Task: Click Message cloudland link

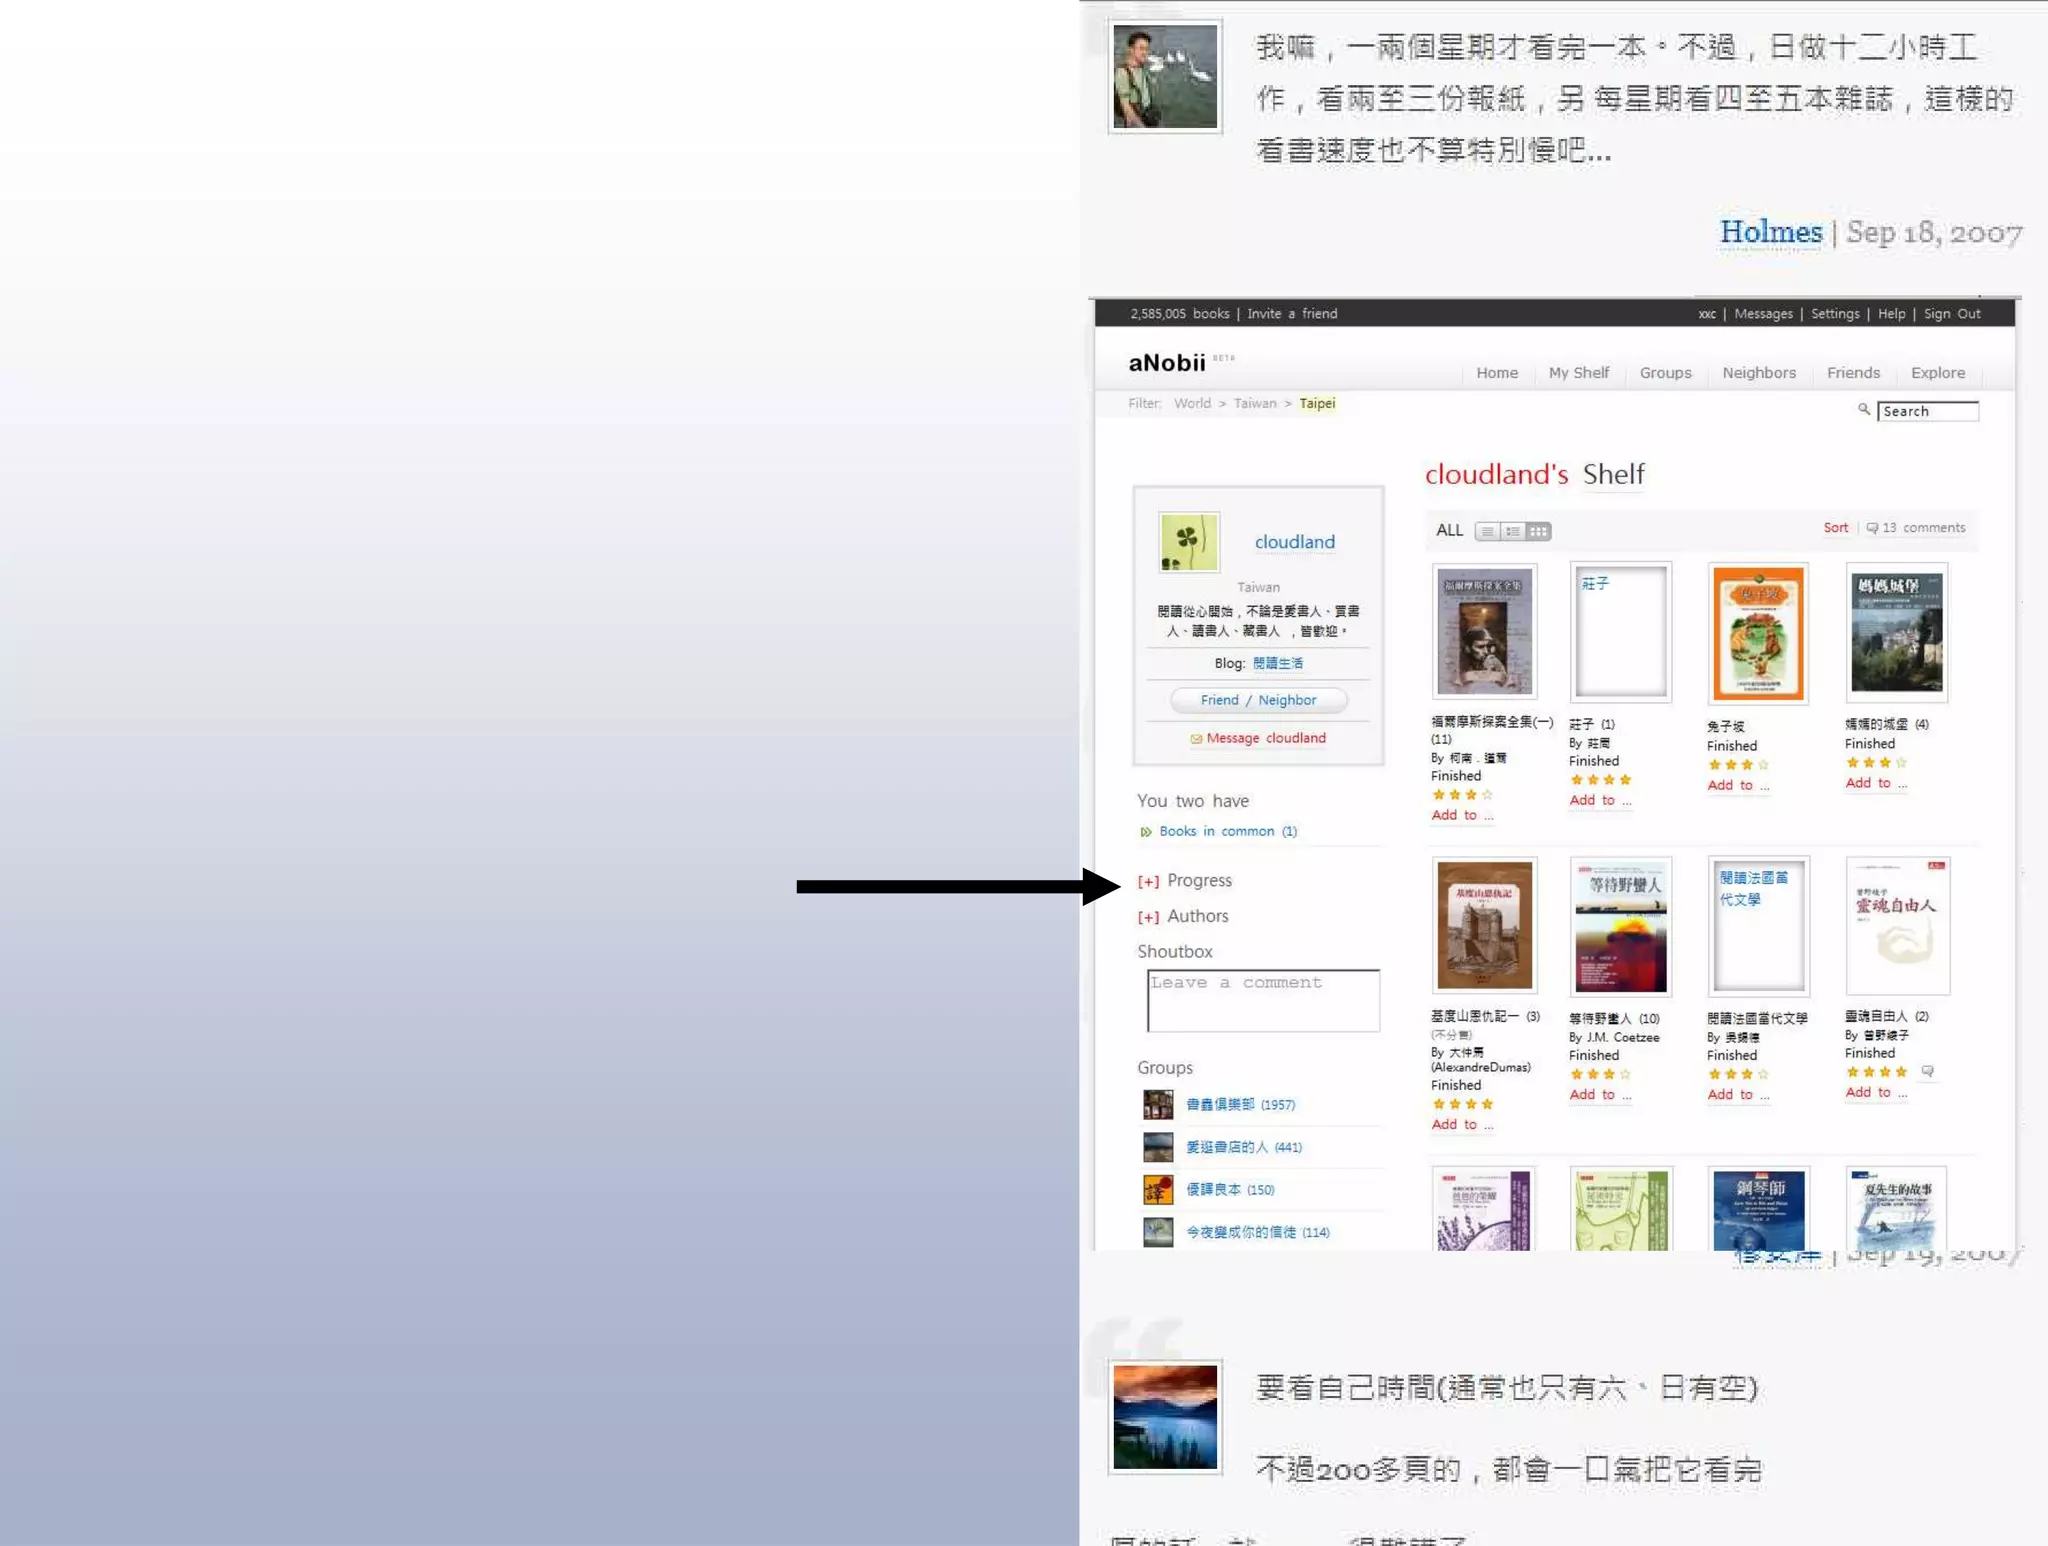Action: (1266, 739)
